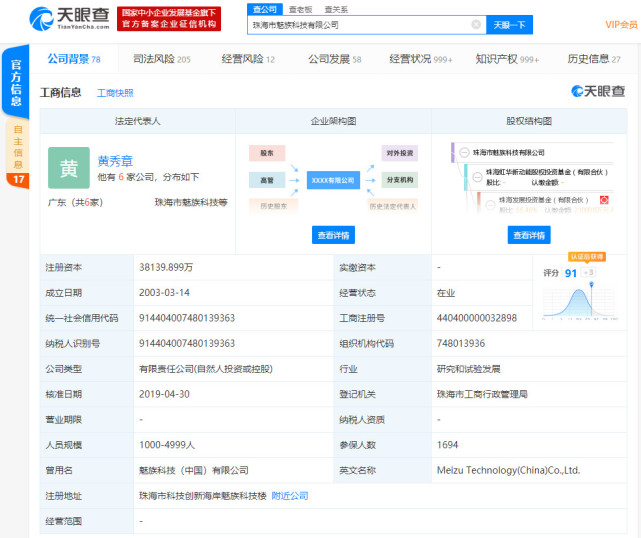The image size is (641, 538).
Task: Click the green 黄 avatar tile
Action: click(68, 168)
